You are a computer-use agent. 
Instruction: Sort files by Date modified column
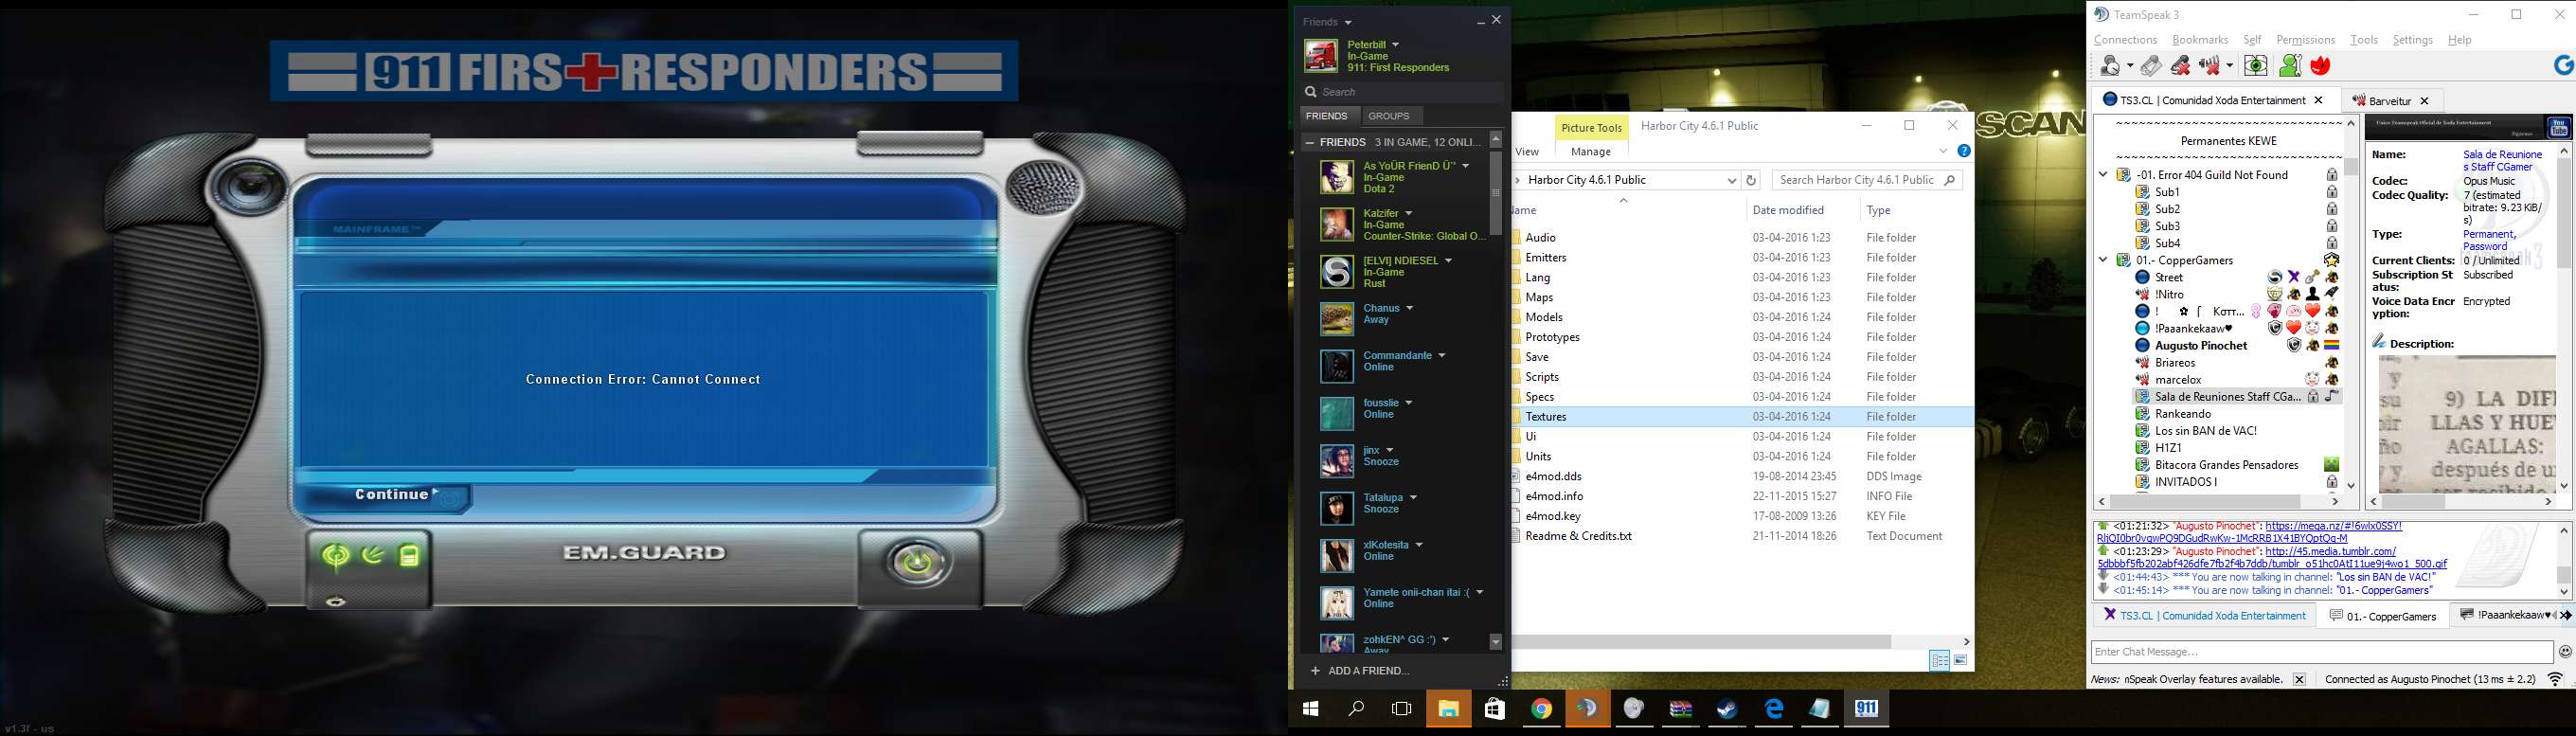[1788, 210]
